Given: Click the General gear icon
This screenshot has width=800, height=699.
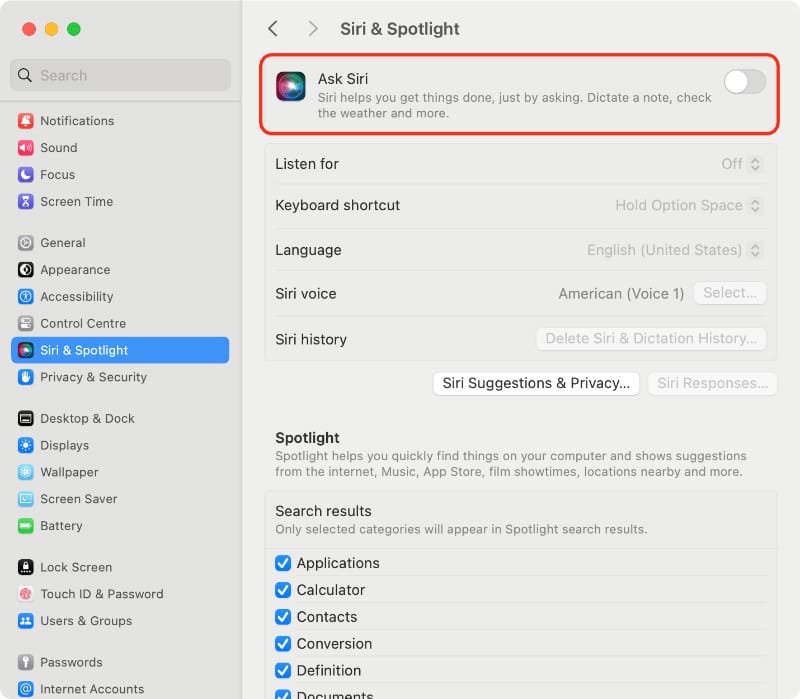Looking at the screenshot, I should point(26,243).
